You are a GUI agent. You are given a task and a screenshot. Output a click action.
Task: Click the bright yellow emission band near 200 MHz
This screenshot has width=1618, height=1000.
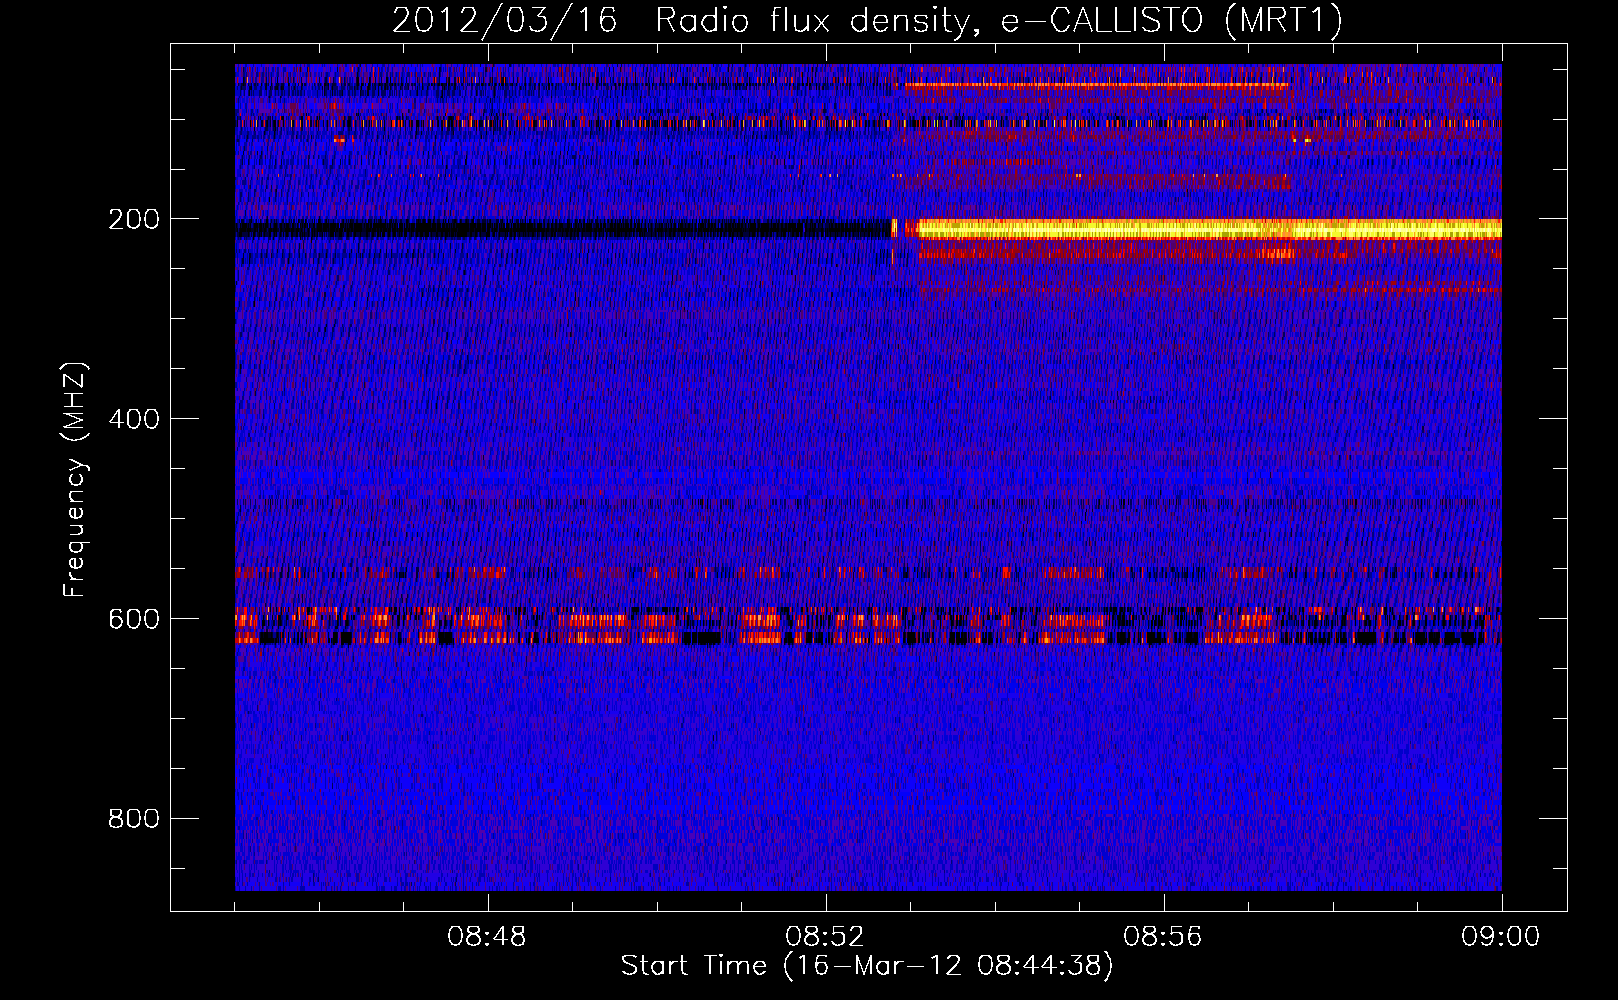1209,229
